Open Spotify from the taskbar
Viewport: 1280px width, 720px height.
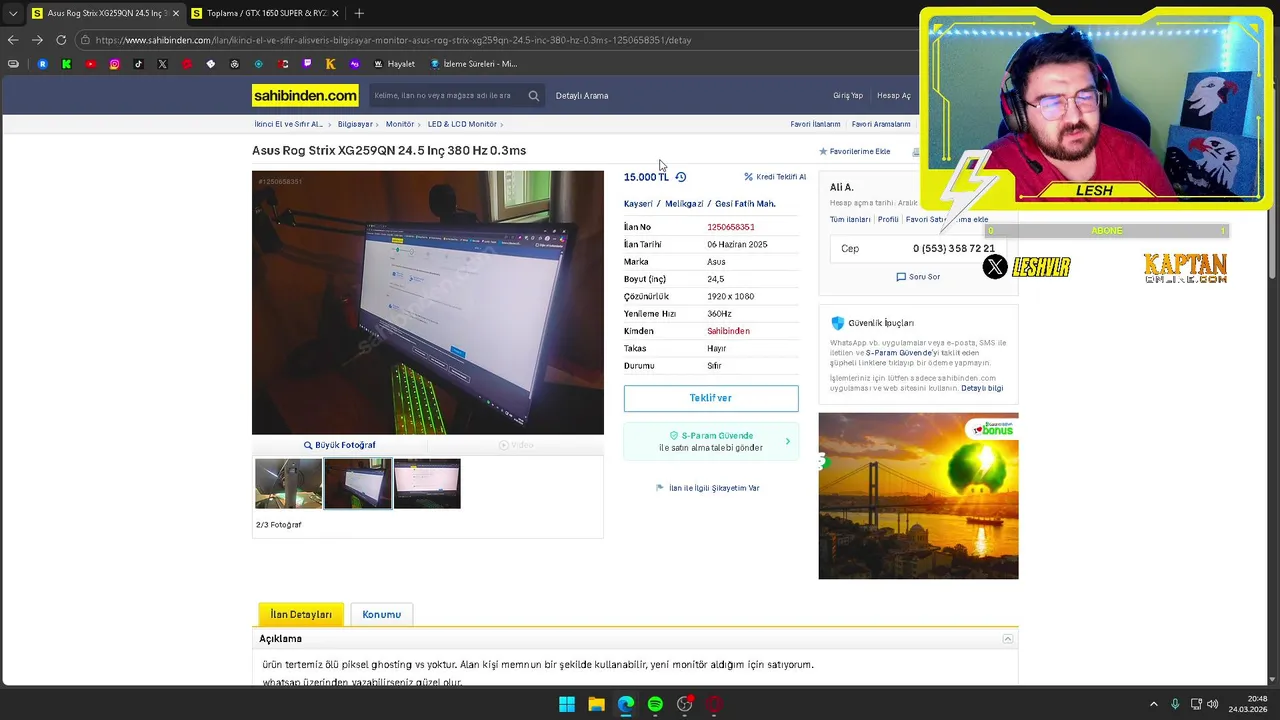[655, 704]
